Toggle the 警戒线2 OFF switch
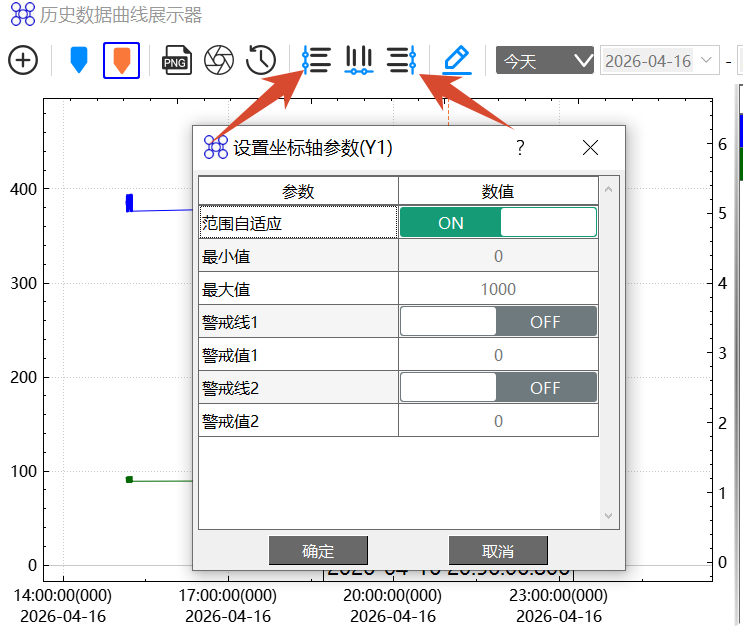 click(x=498, y=388)
